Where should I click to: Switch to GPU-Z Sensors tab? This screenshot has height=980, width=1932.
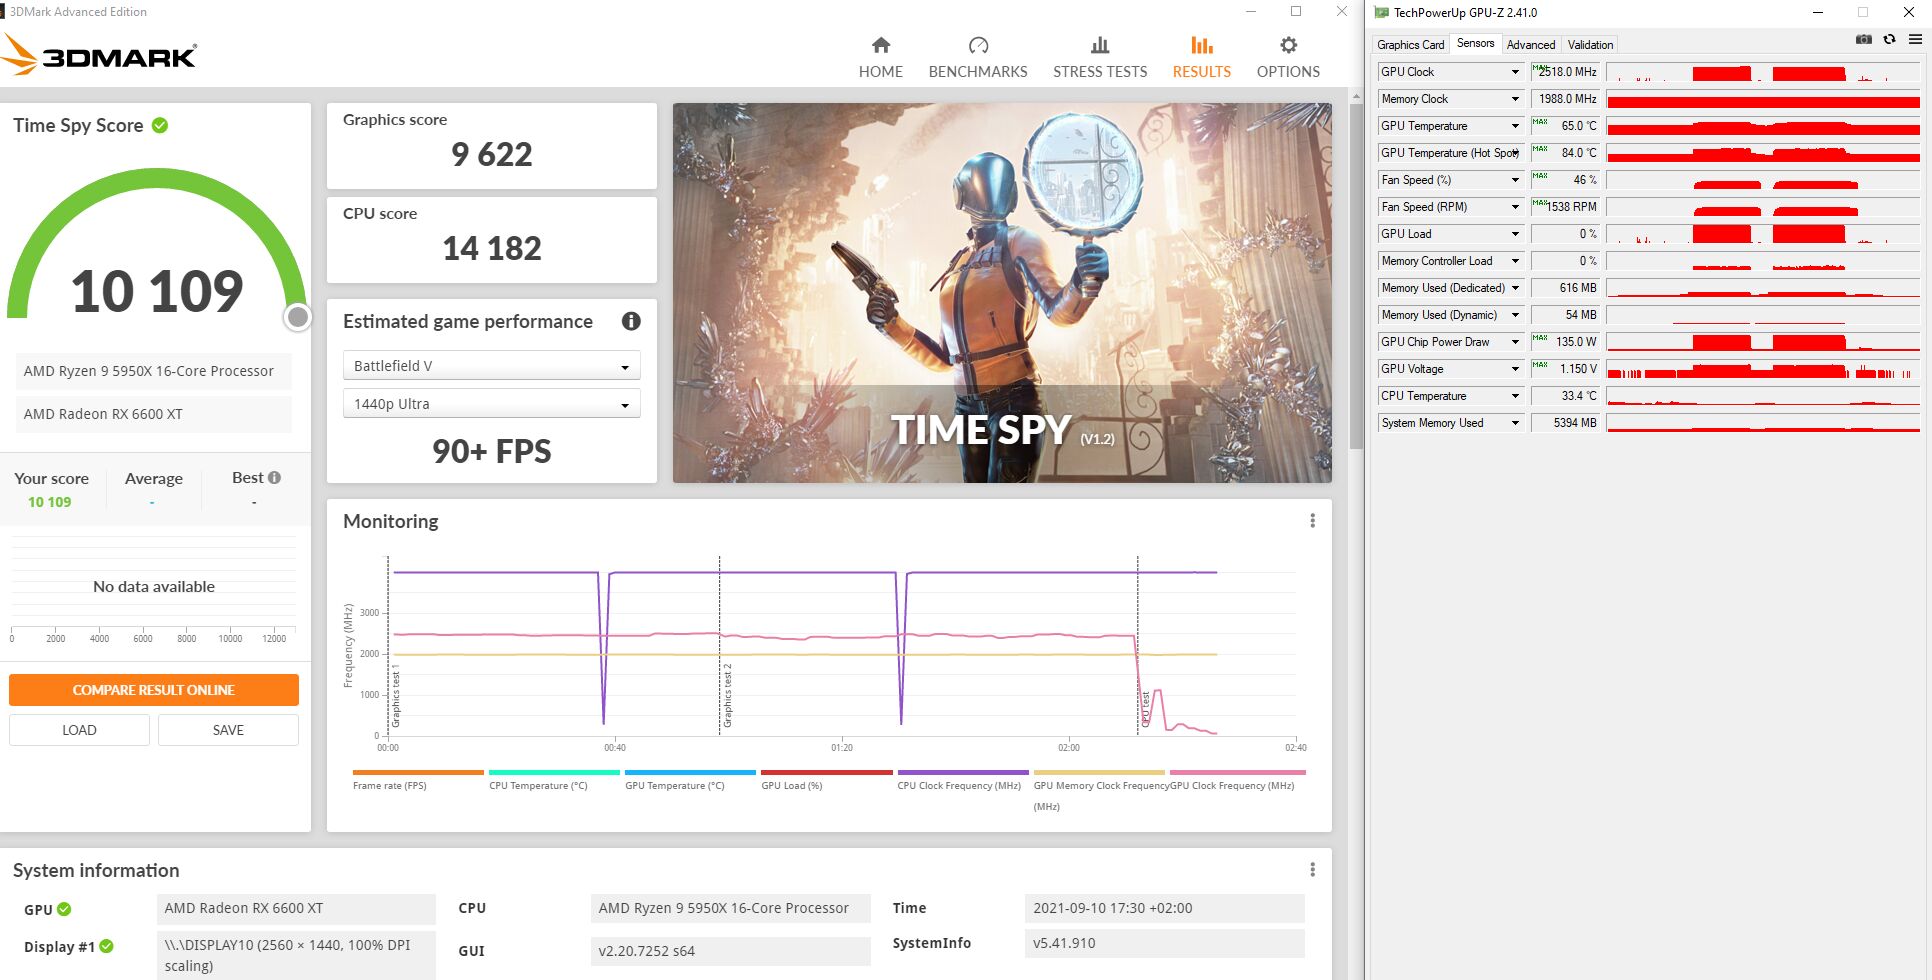[x=1475, y=43]
